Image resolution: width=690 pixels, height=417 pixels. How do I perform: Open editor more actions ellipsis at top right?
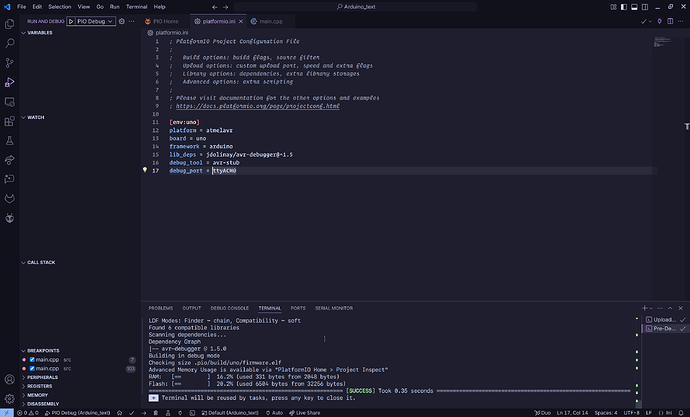pos(681,21)
